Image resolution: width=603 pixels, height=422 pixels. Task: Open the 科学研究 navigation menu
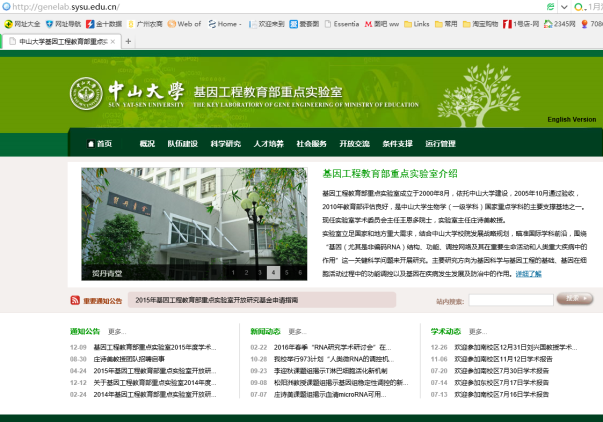pos(225,144)
